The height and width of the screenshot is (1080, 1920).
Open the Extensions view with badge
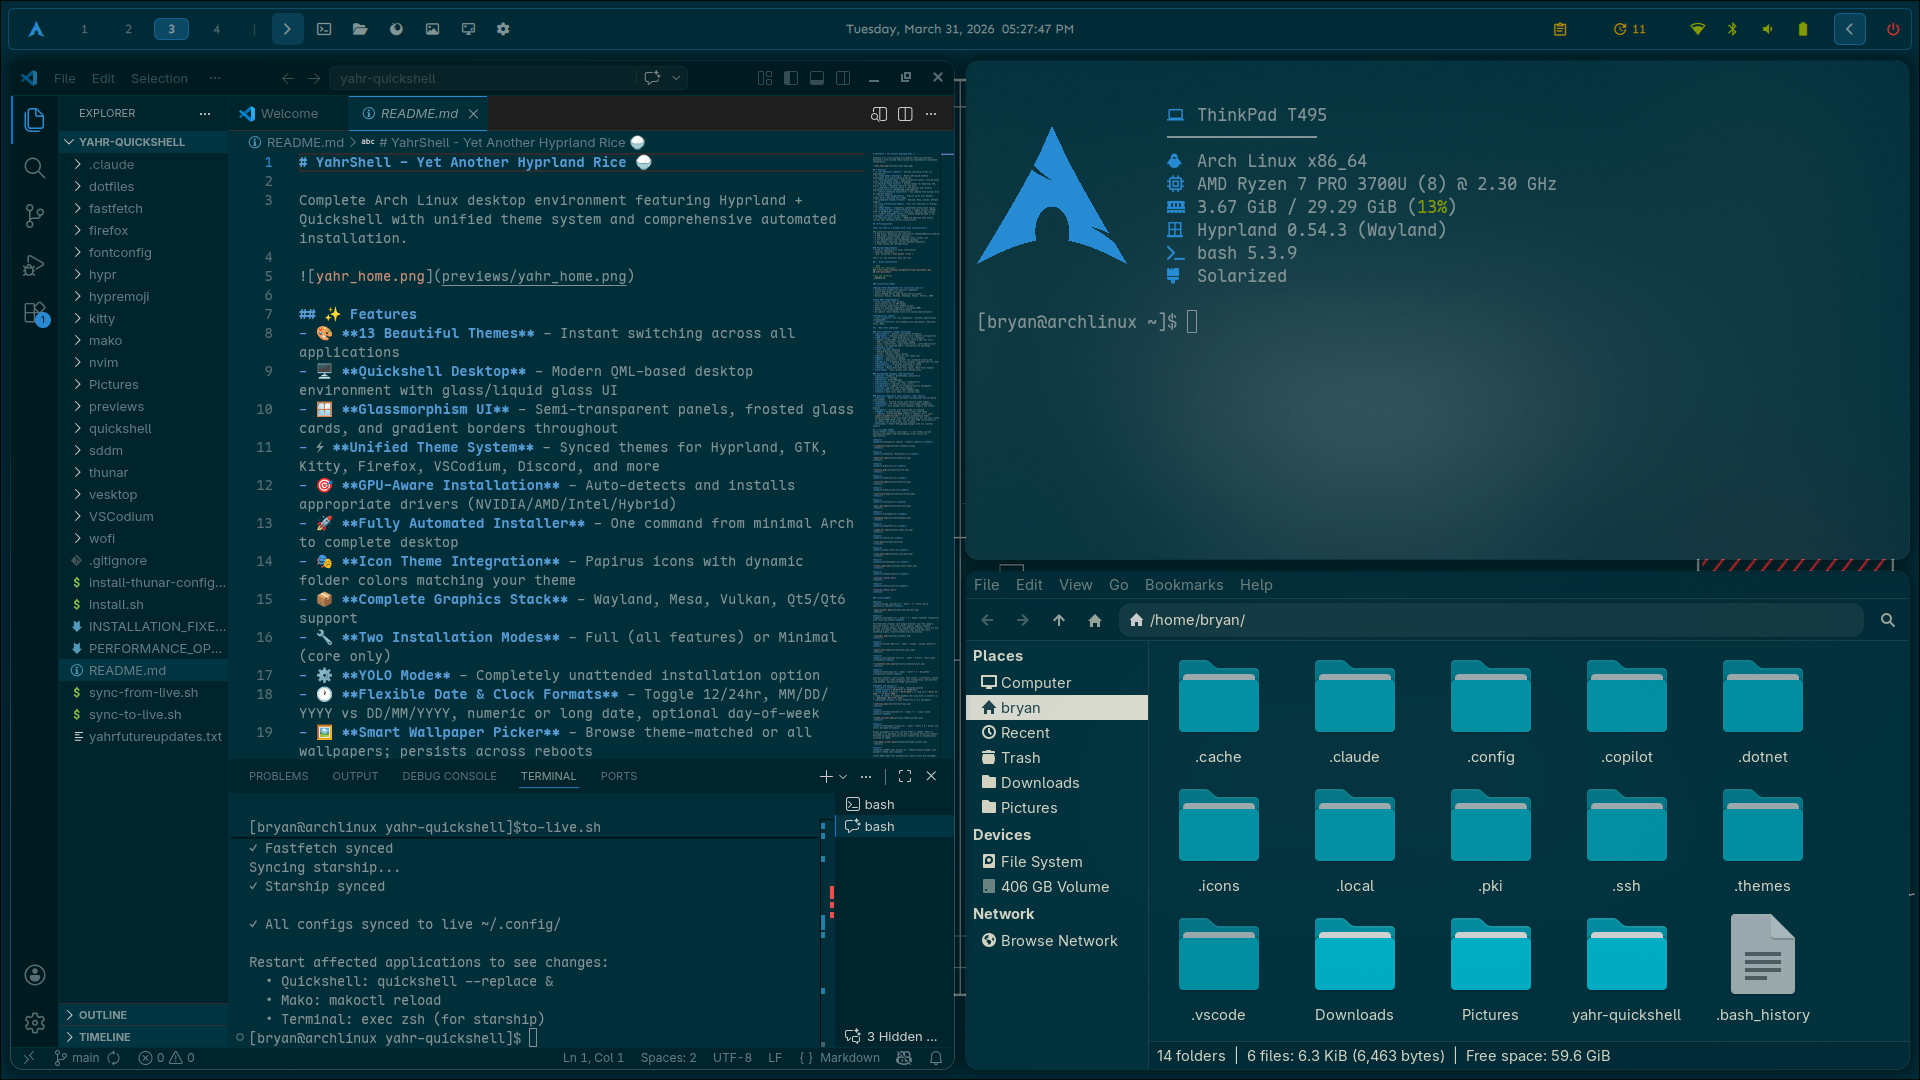coord(34,313)
